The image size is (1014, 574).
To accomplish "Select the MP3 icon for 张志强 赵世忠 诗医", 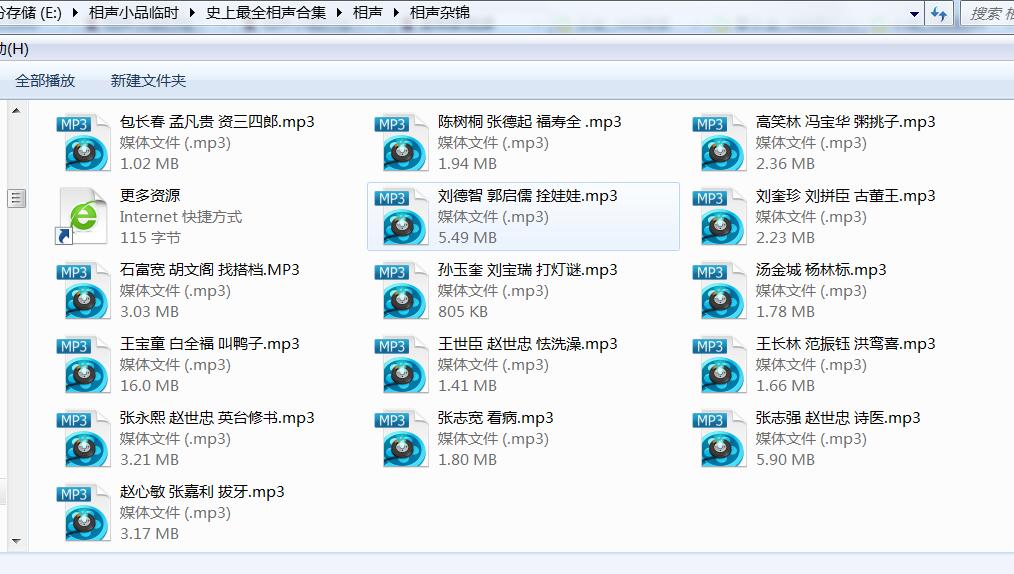I will pos(719,439).
